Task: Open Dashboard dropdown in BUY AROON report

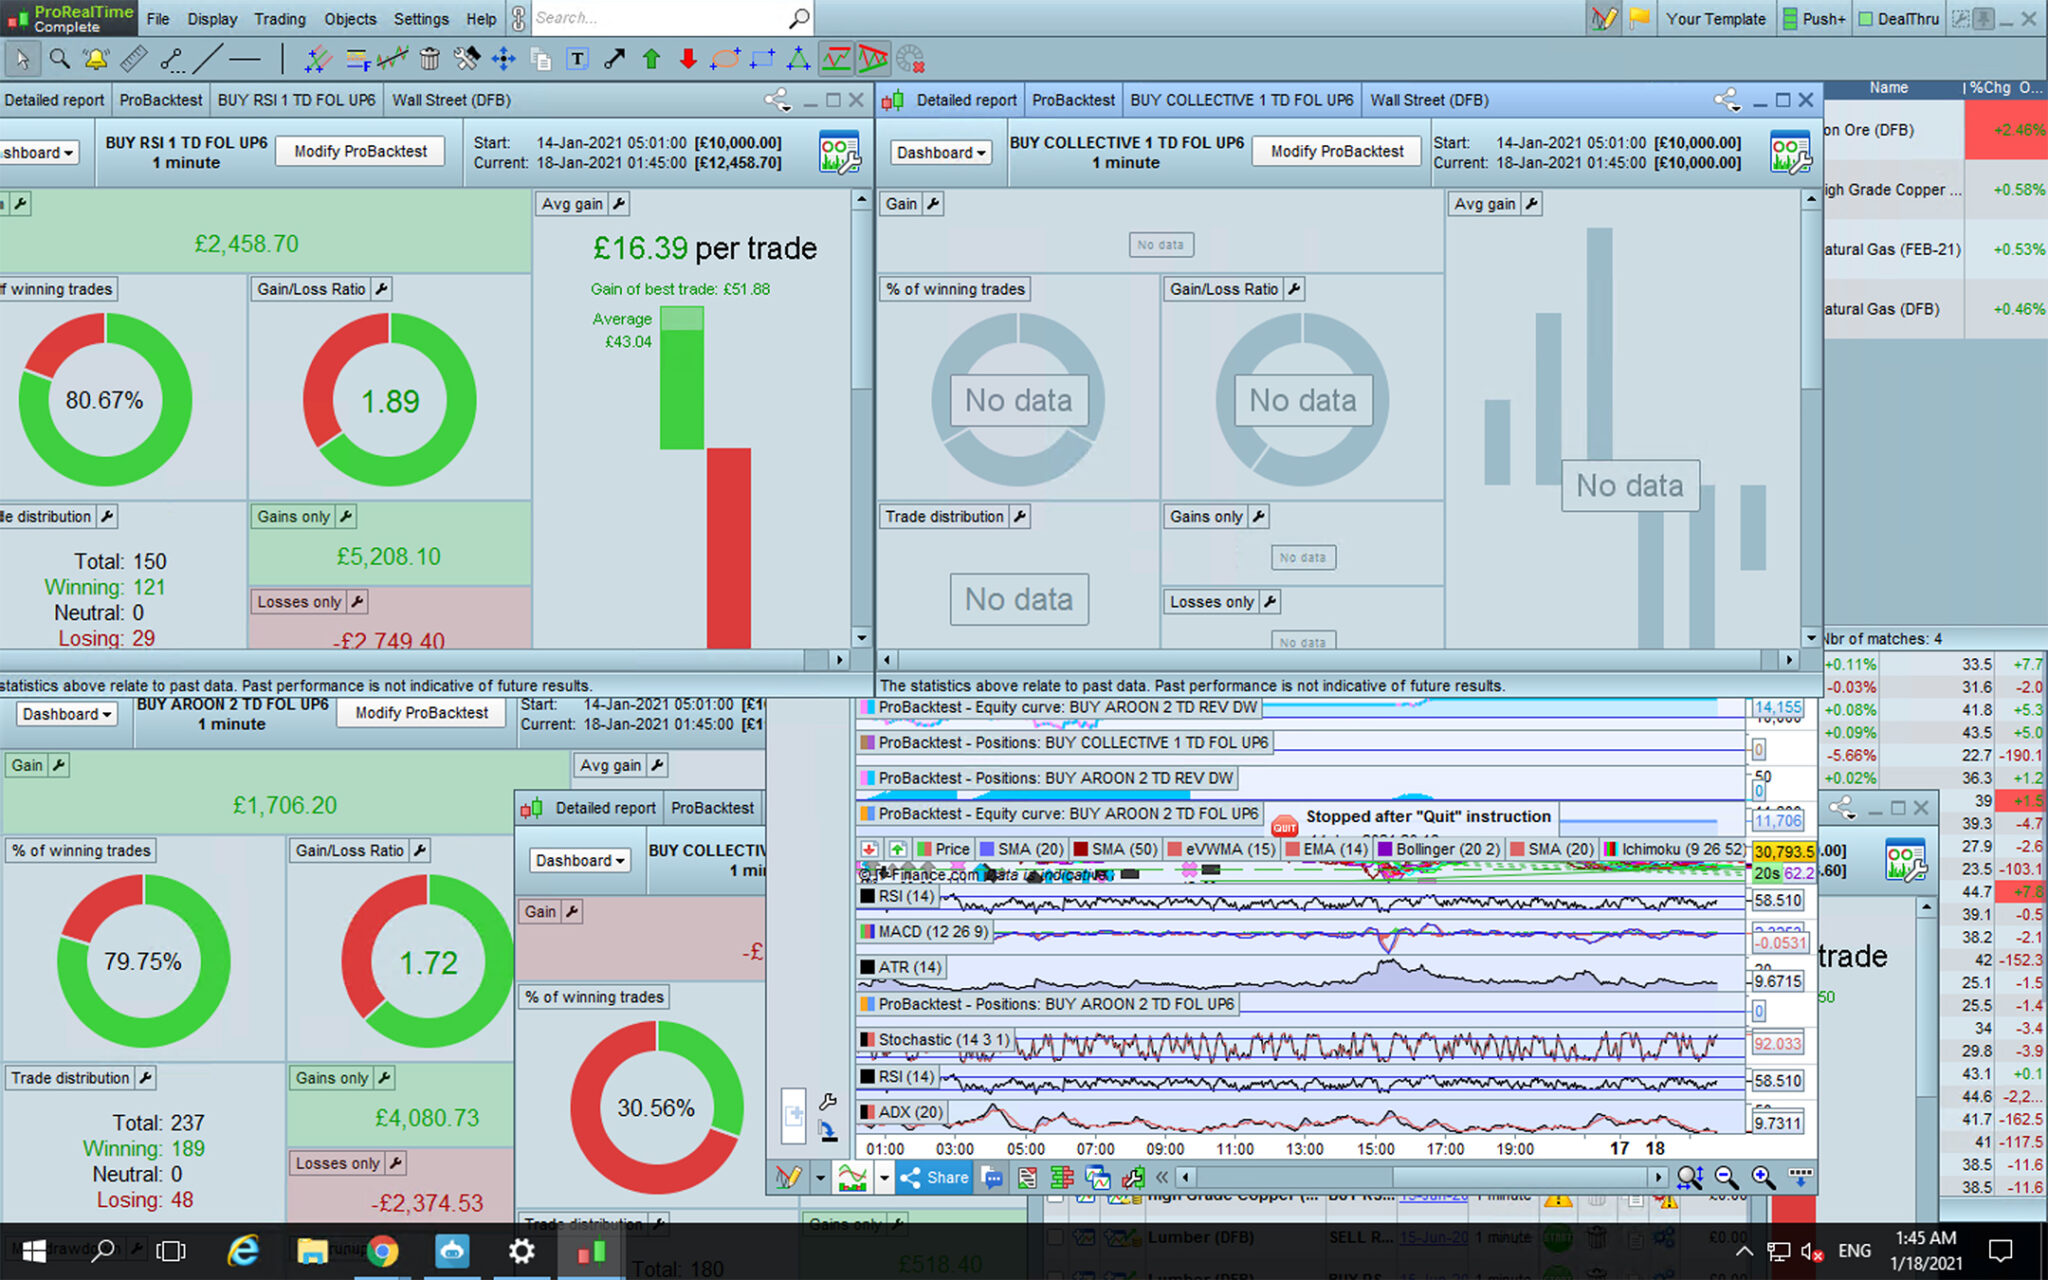Action: point(67,714)
